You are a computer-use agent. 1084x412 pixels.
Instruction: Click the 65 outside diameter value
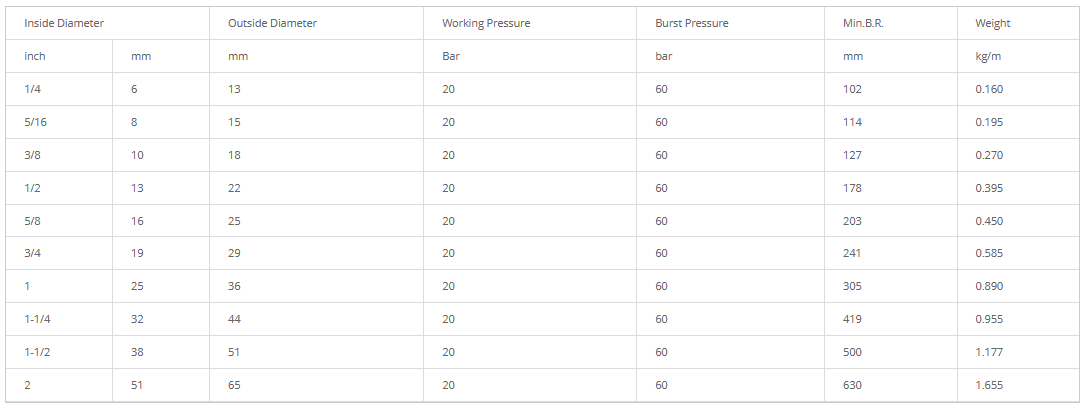pyautogui.click(x=235, y=385)
